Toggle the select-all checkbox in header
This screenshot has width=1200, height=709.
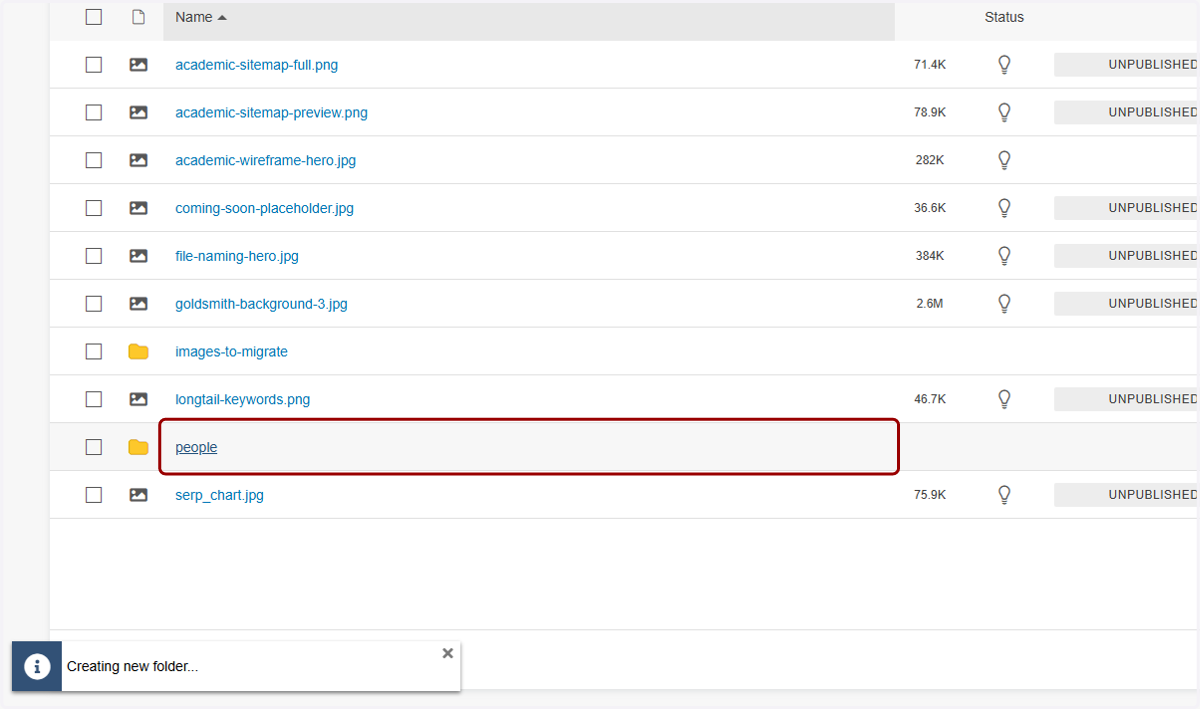[94, 17]
